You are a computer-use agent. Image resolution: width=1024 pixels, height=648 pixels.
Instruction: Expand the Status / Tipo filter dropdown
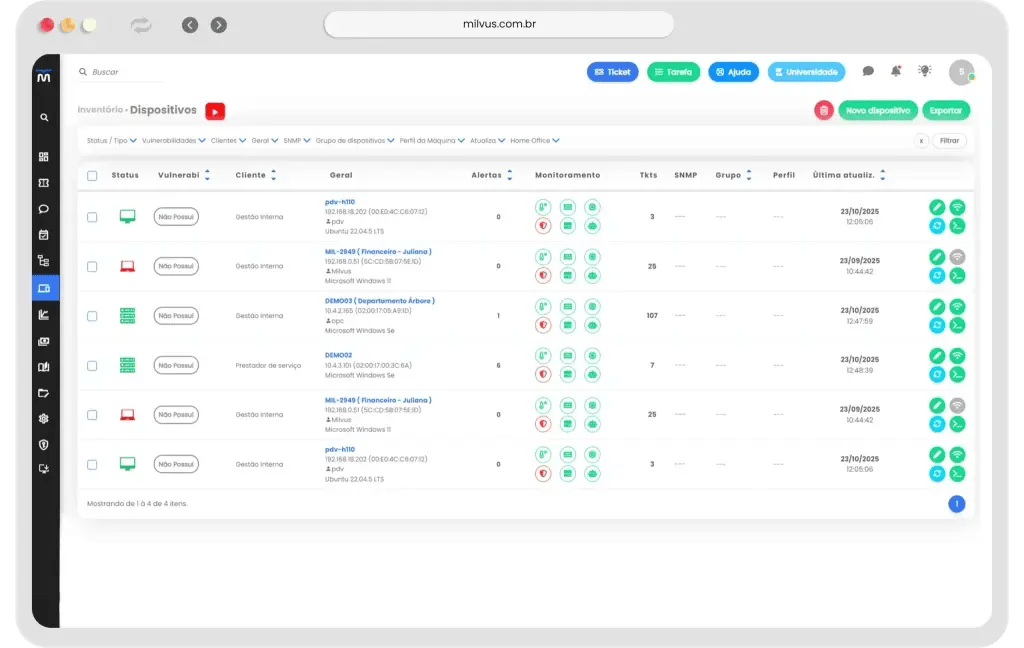coord(112,140)
